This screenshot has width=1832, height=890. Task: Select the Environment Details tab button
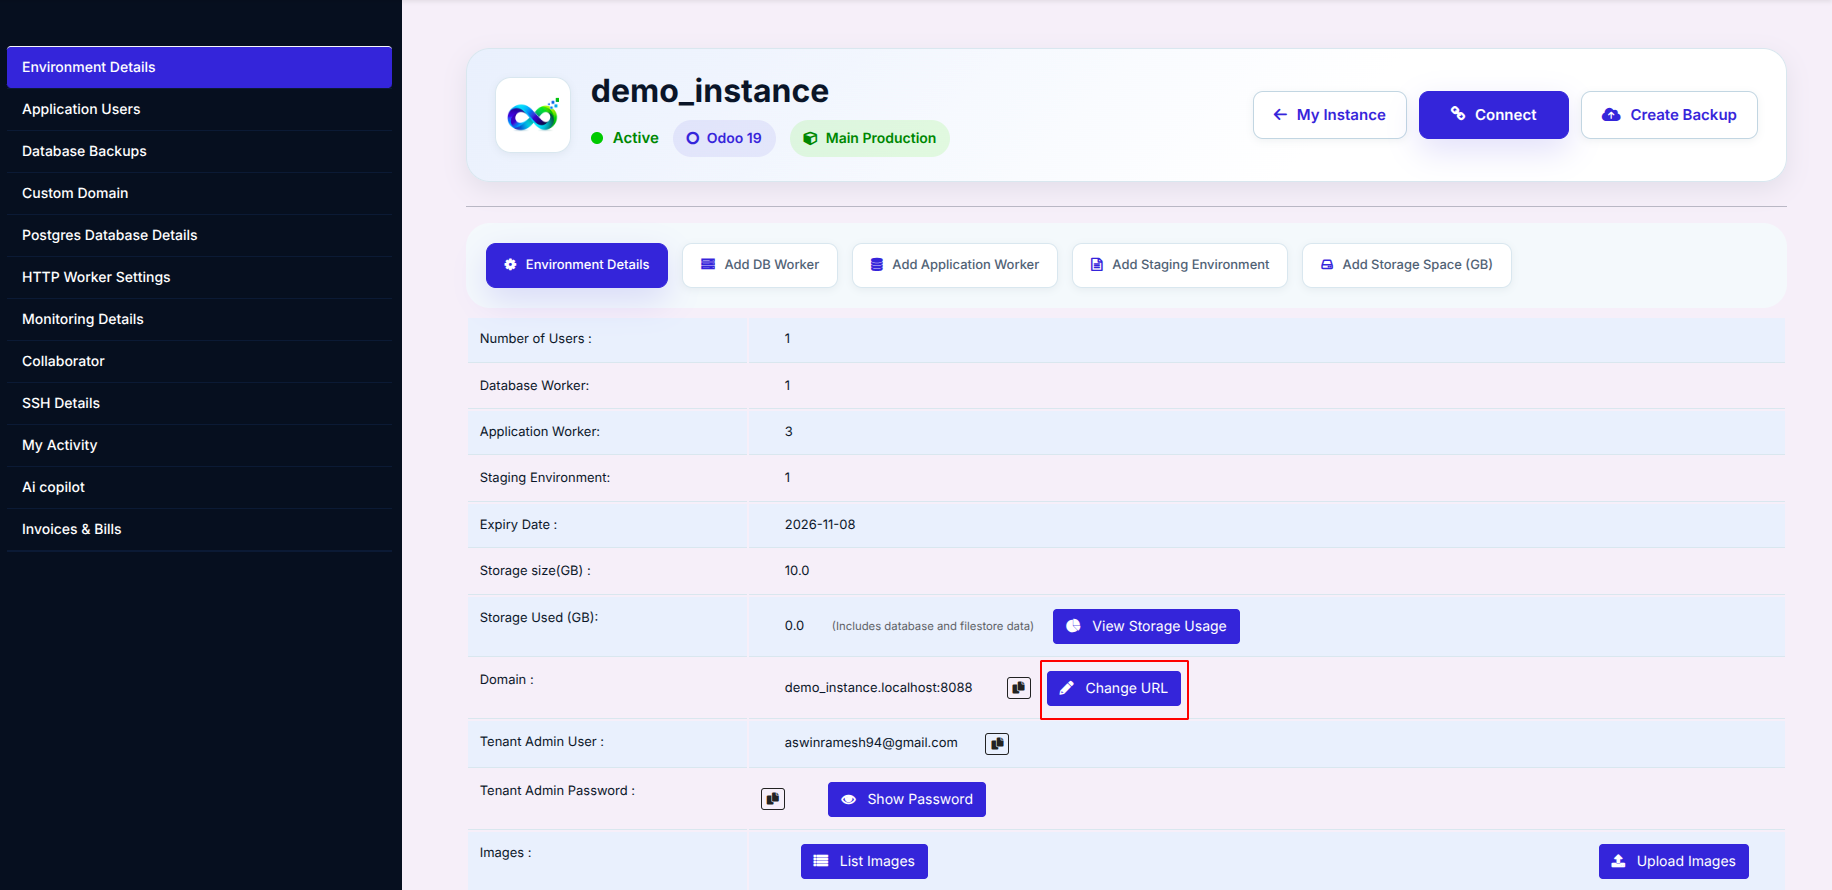[577, 265]
